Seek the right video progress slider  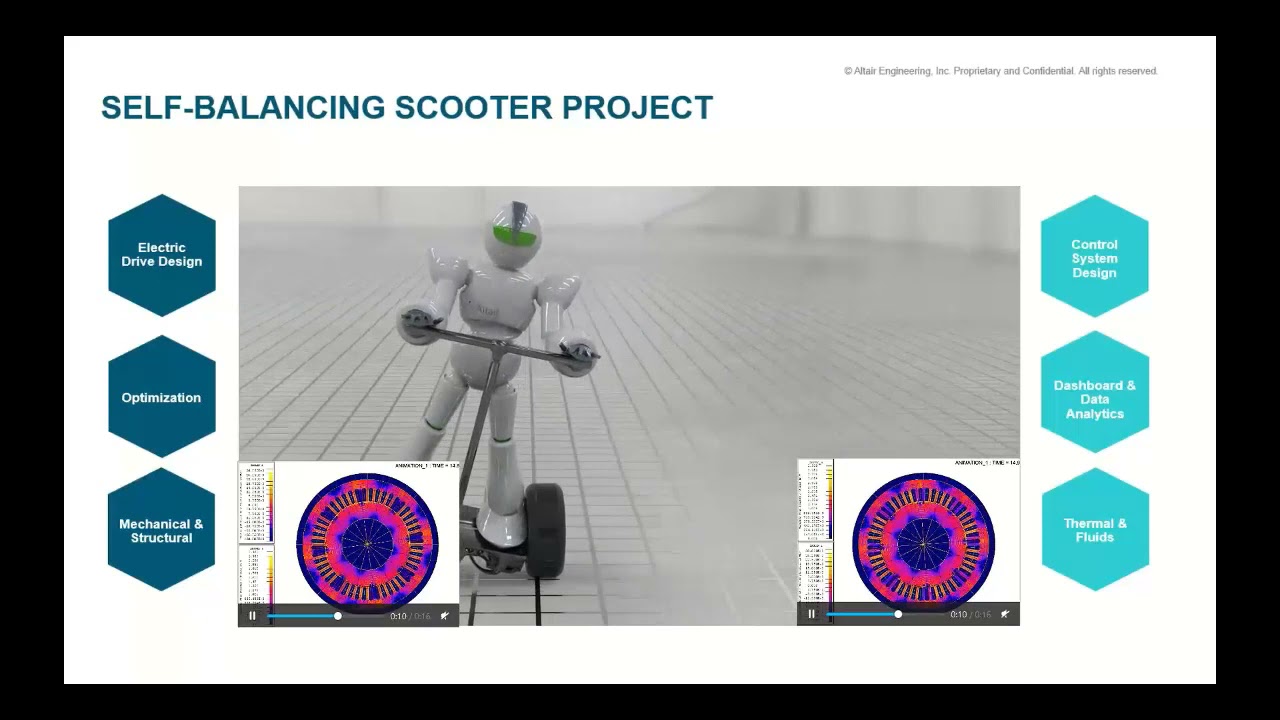886,615
